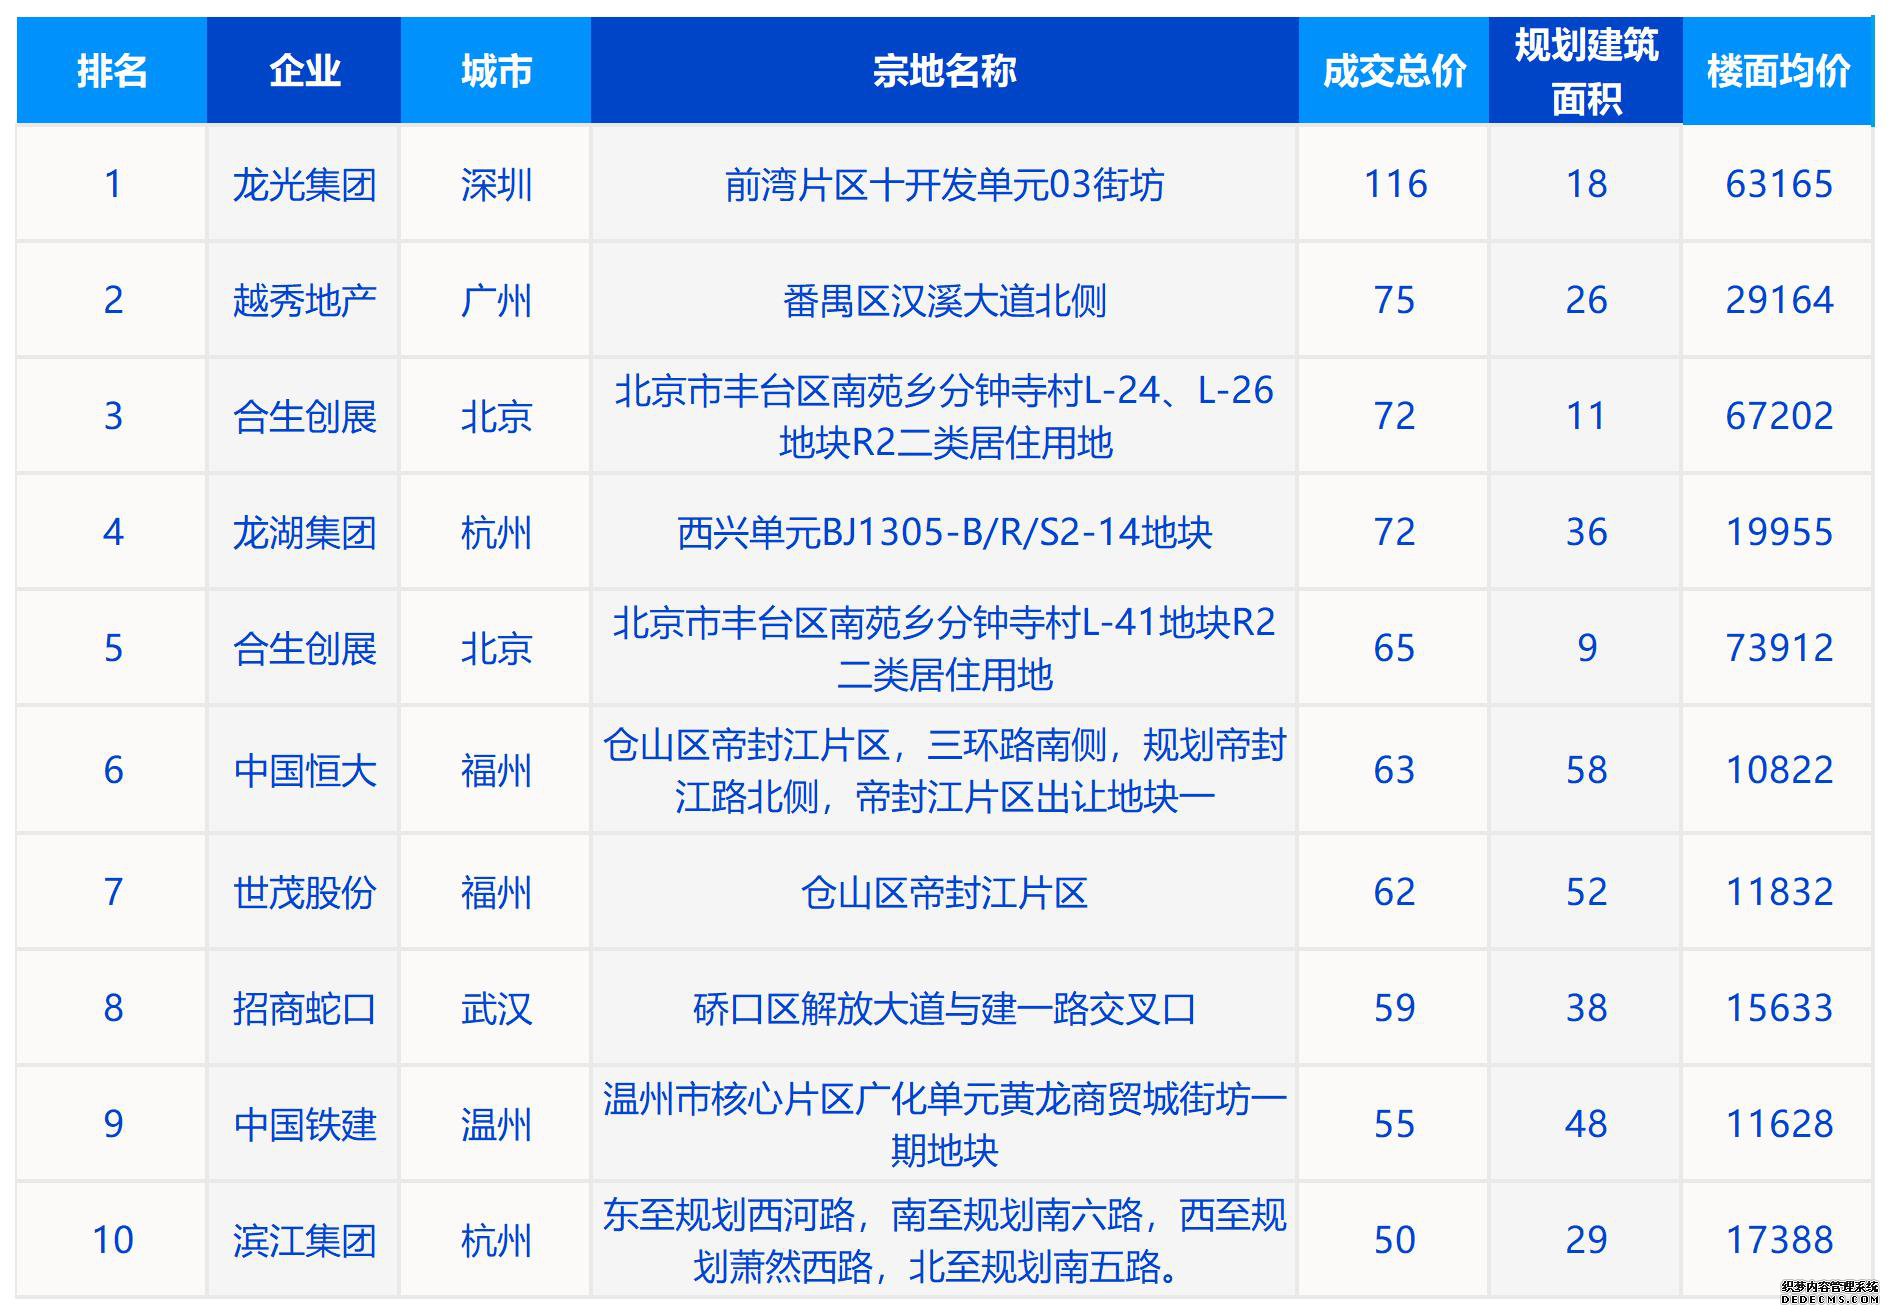Click 西兴单元BJ1305-B/R/S2-14地块 land name
The image size is (1890, 1314).
(x=944, y=533)
